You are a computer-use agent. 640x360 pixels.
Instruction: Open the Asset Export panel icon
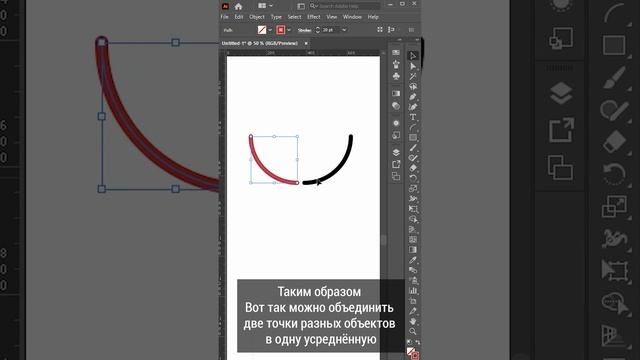(x=396, y=164)
